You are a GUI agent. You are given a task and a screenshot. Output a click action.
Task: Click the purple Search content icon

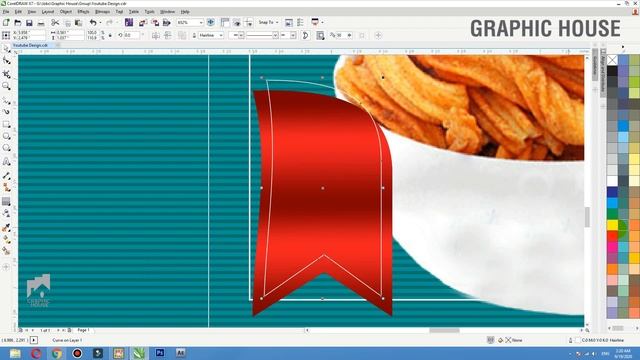point(129,22)
